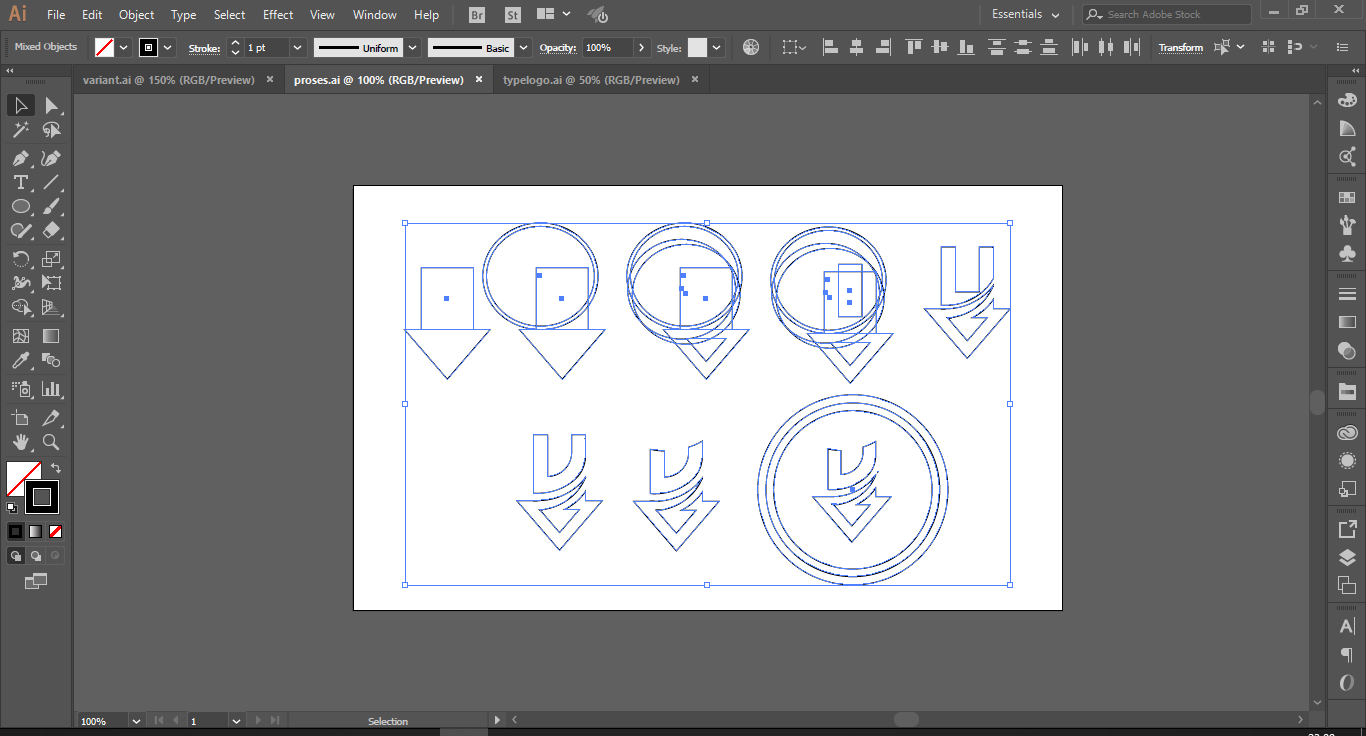Select the Pen tool

(21, 158)
